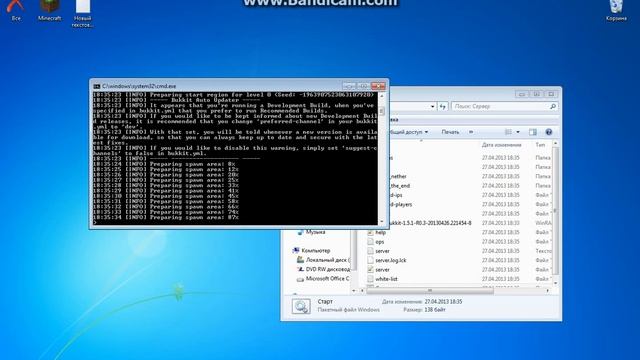This screenshot has width=640, height=360.
Task: Sort by Дата изменения column header
Action: click(x=501, y=145)
